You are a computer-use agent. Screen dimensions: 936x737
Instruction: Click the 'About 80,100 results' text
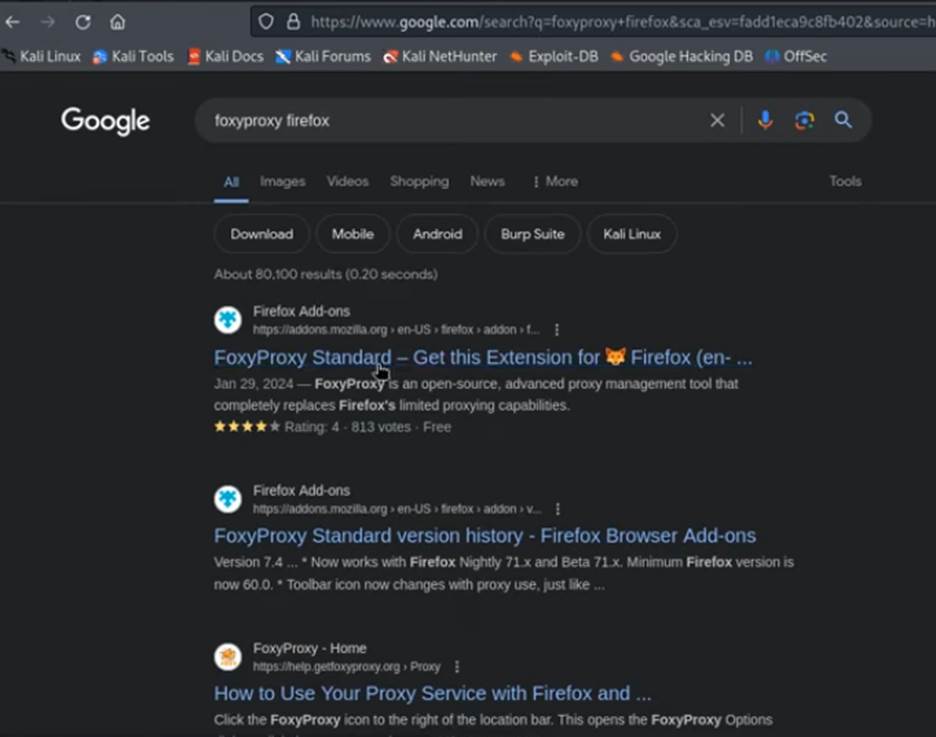(x=326, y=275)
